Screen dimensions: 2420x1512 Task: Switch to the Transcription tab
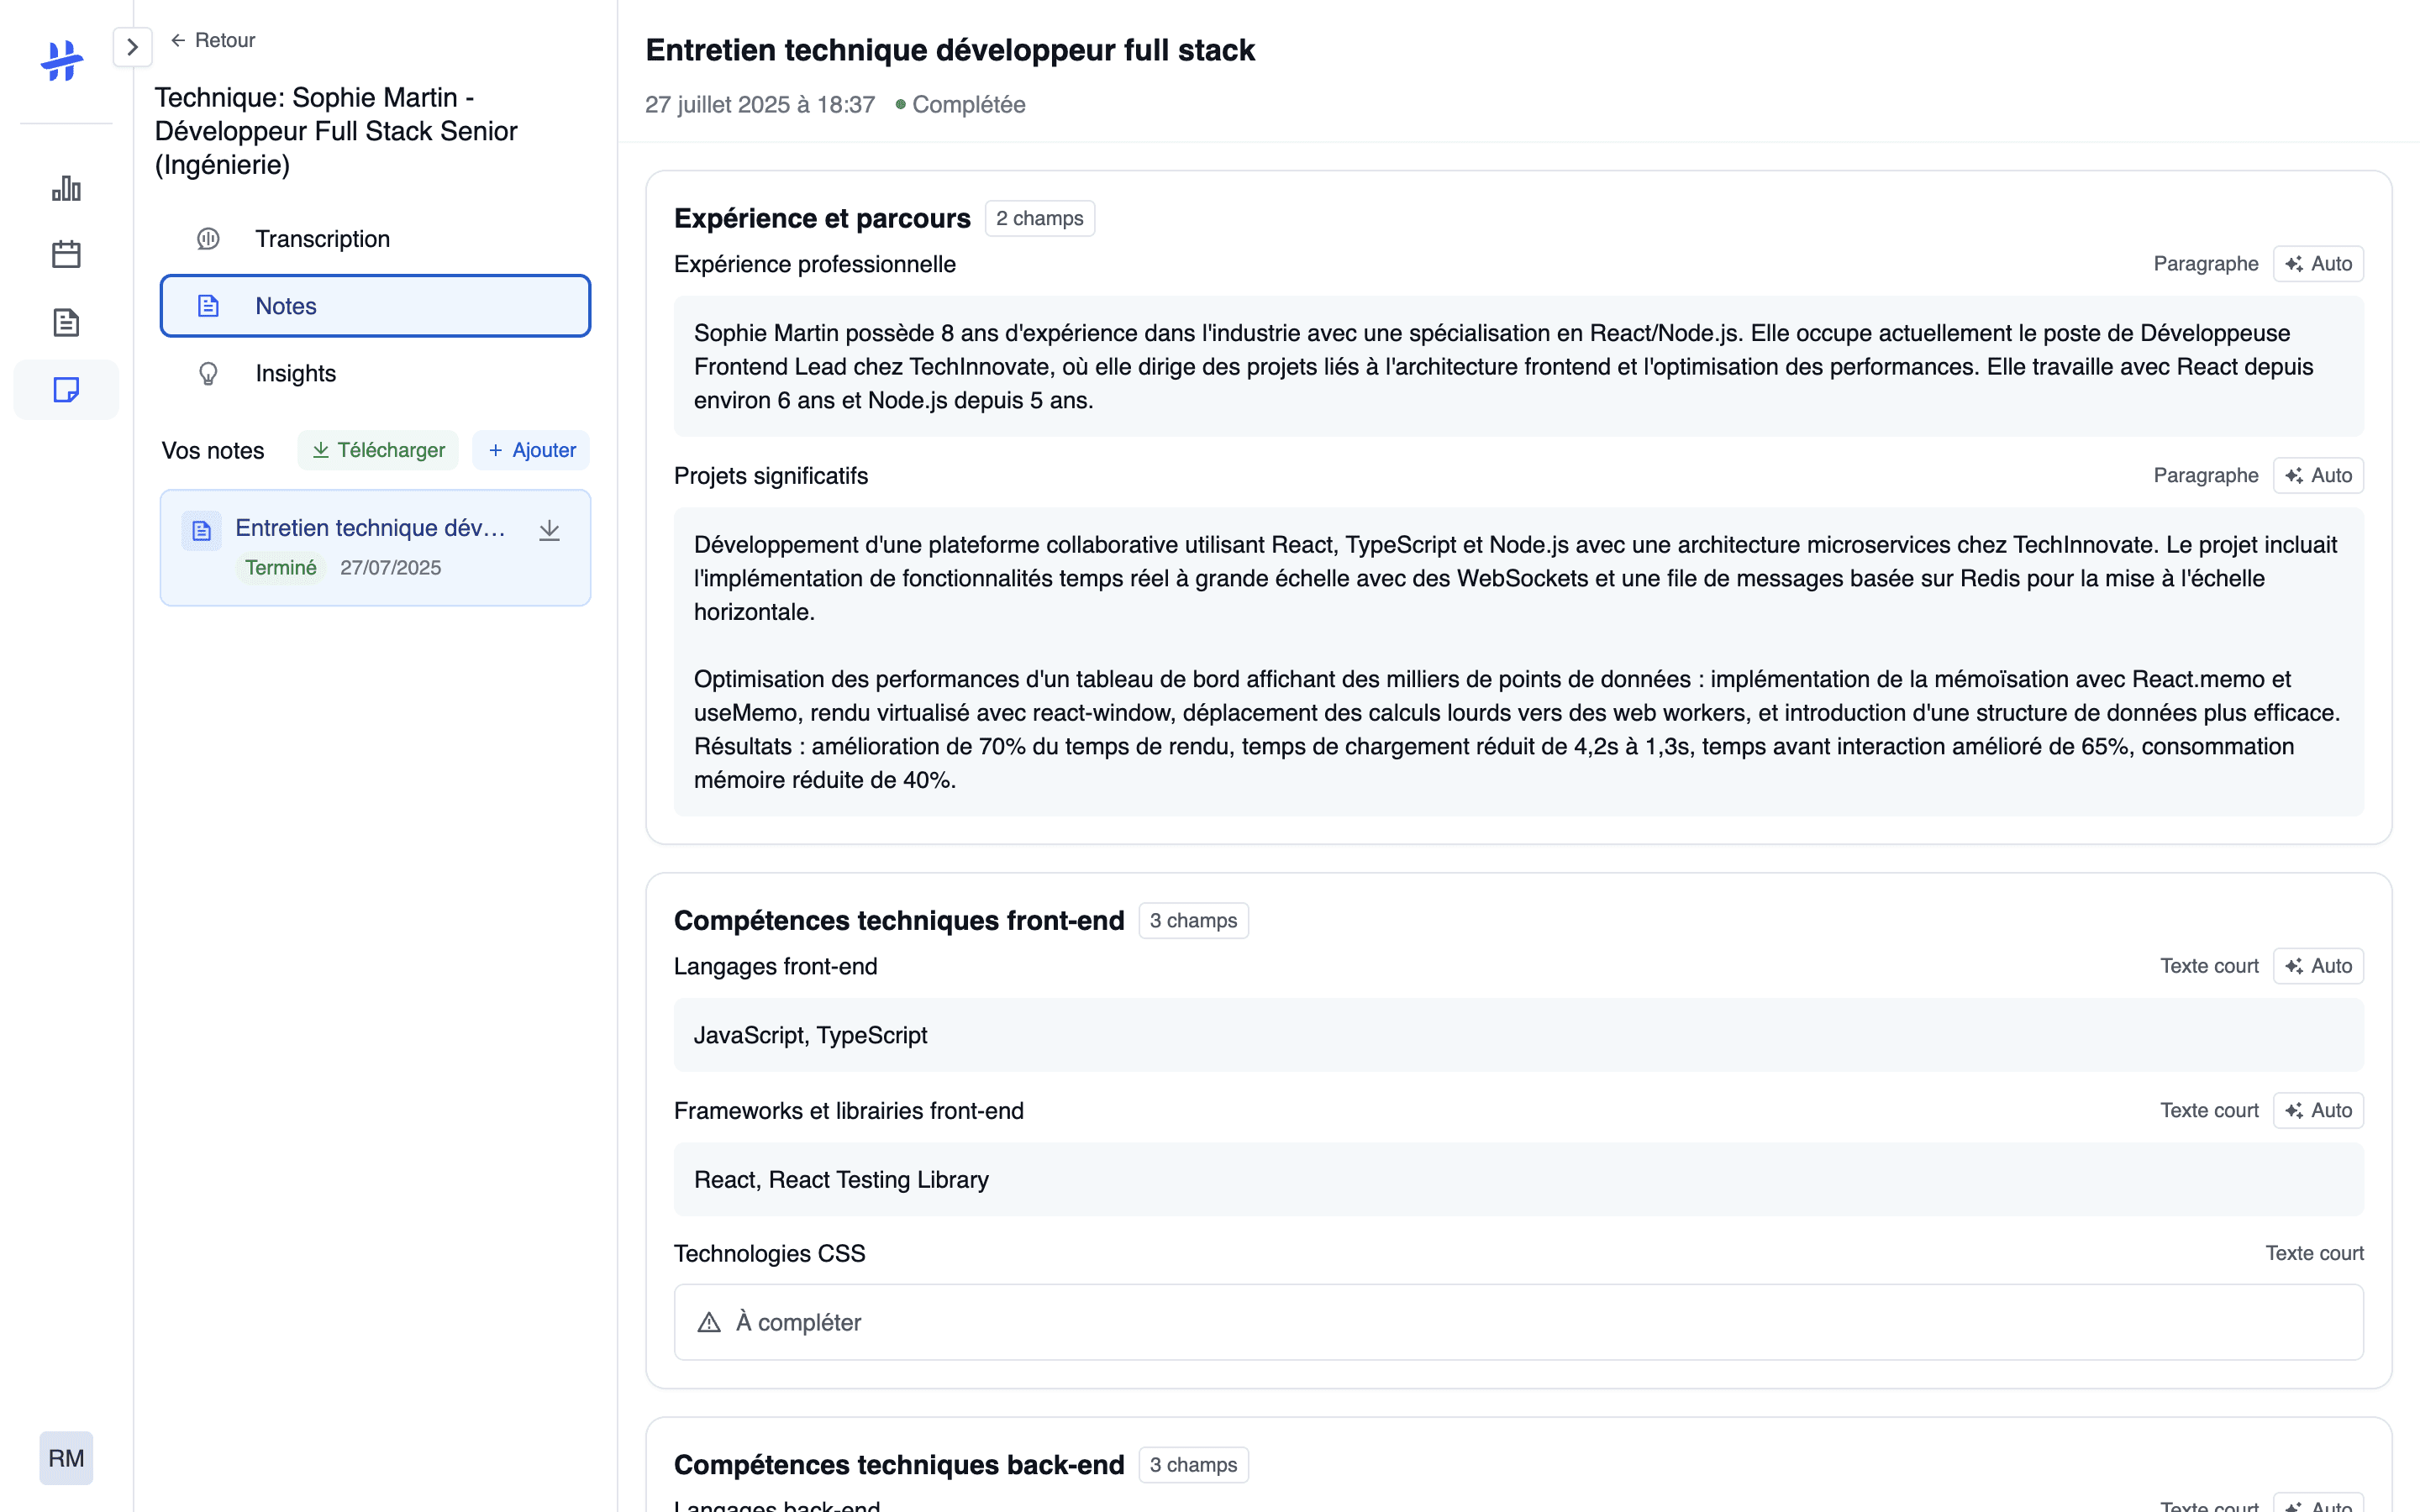click(322, 239)
